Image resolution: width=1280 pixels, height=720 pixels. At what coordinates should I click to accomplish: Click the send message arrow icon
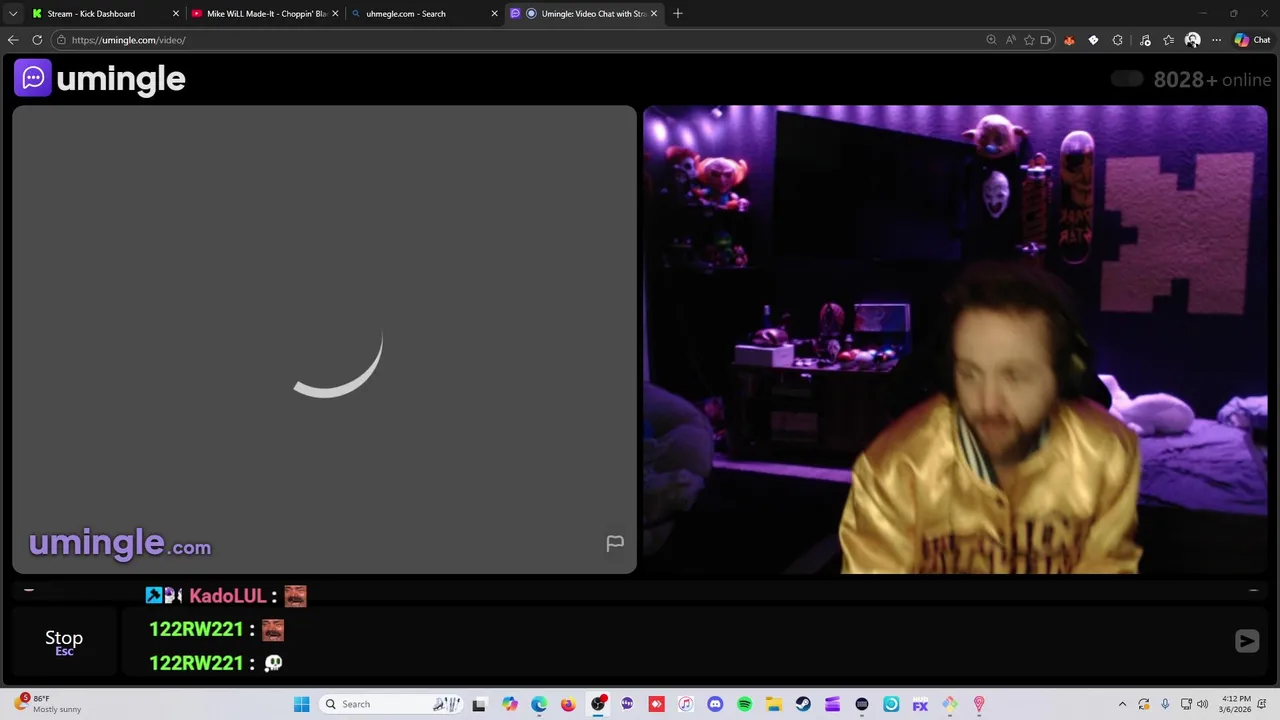coord(1246,641)
